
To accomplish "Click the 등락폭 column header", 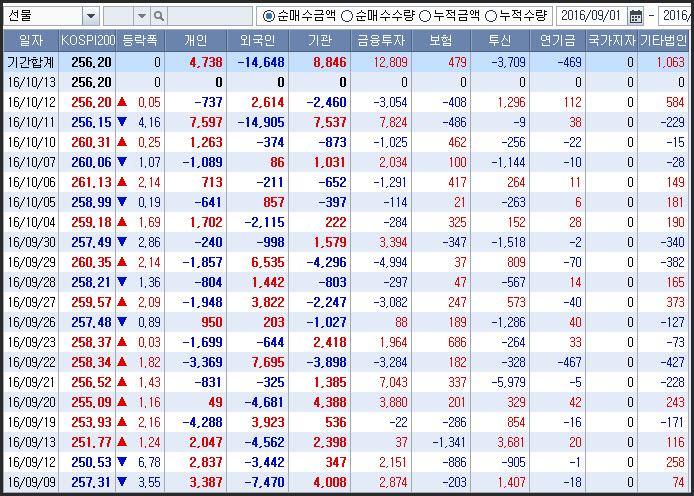I will pos(140,41).
